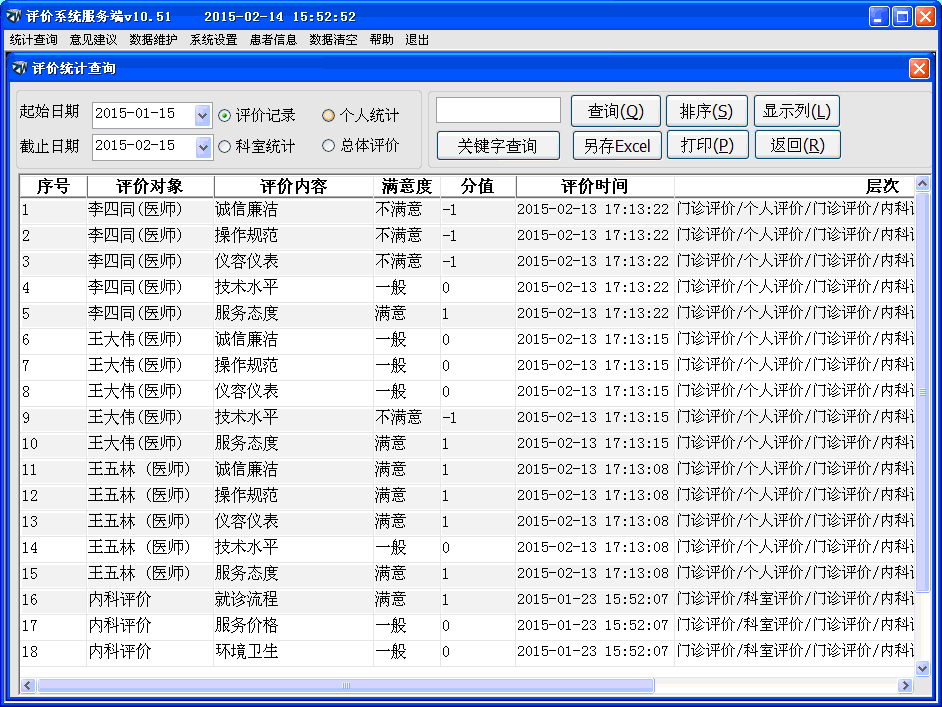Focus the keyword search input field
Screen dimensions: 942x707
[498, 110]
